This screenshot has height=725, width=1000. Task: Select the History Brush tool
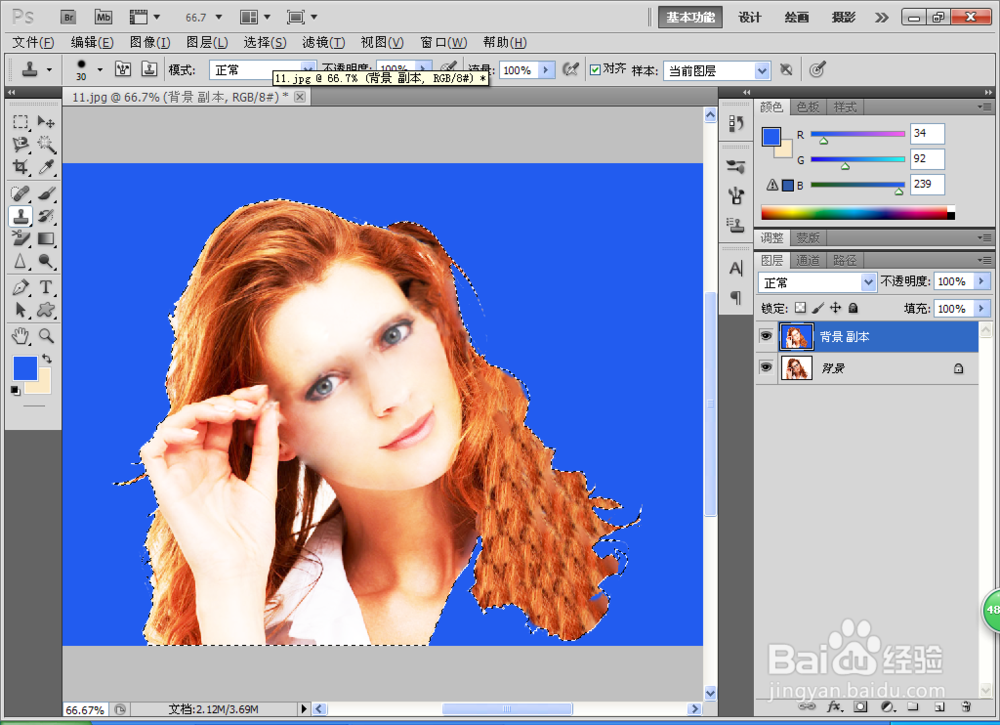coord(46,216)
